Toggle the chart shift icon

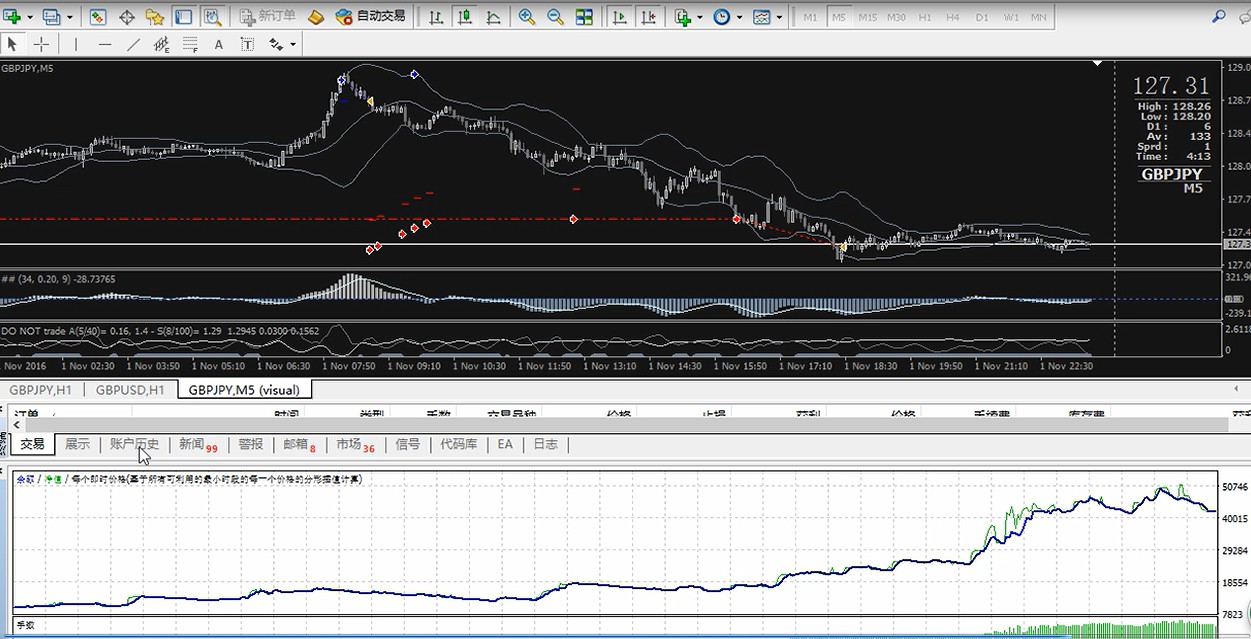[x=648, y=17]
